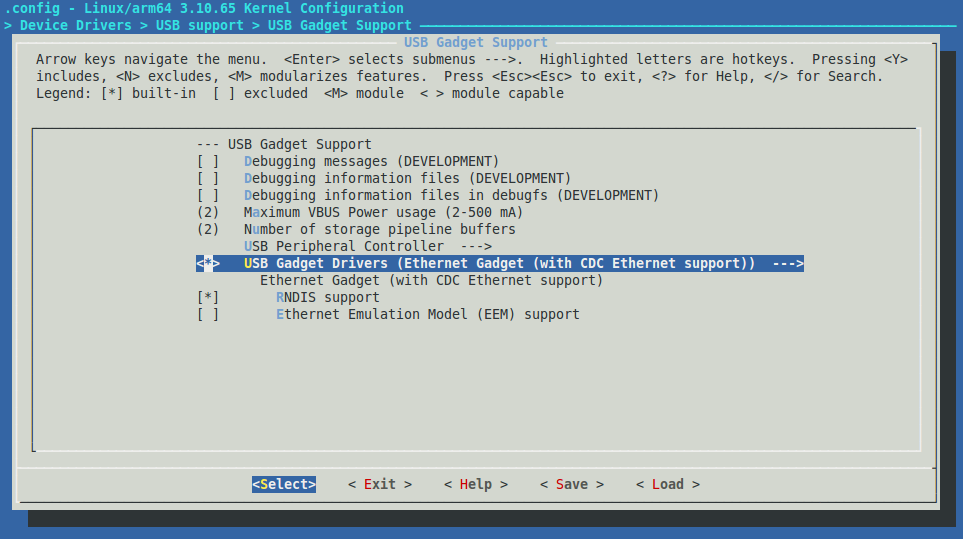The height and width of the screenshot is (539, 963).
Task: Open USB Gadget Drivers submenu arrow
Action: (x=788, y=263)
